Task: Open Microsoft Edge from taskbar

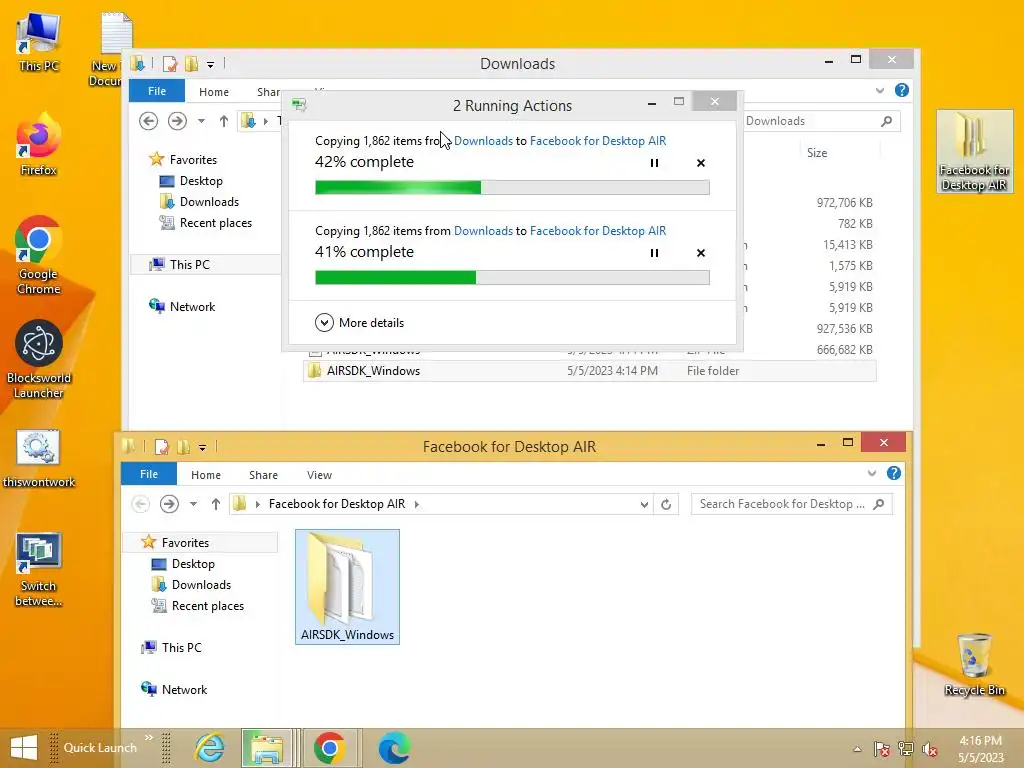Action: click(x=394, y=748)
